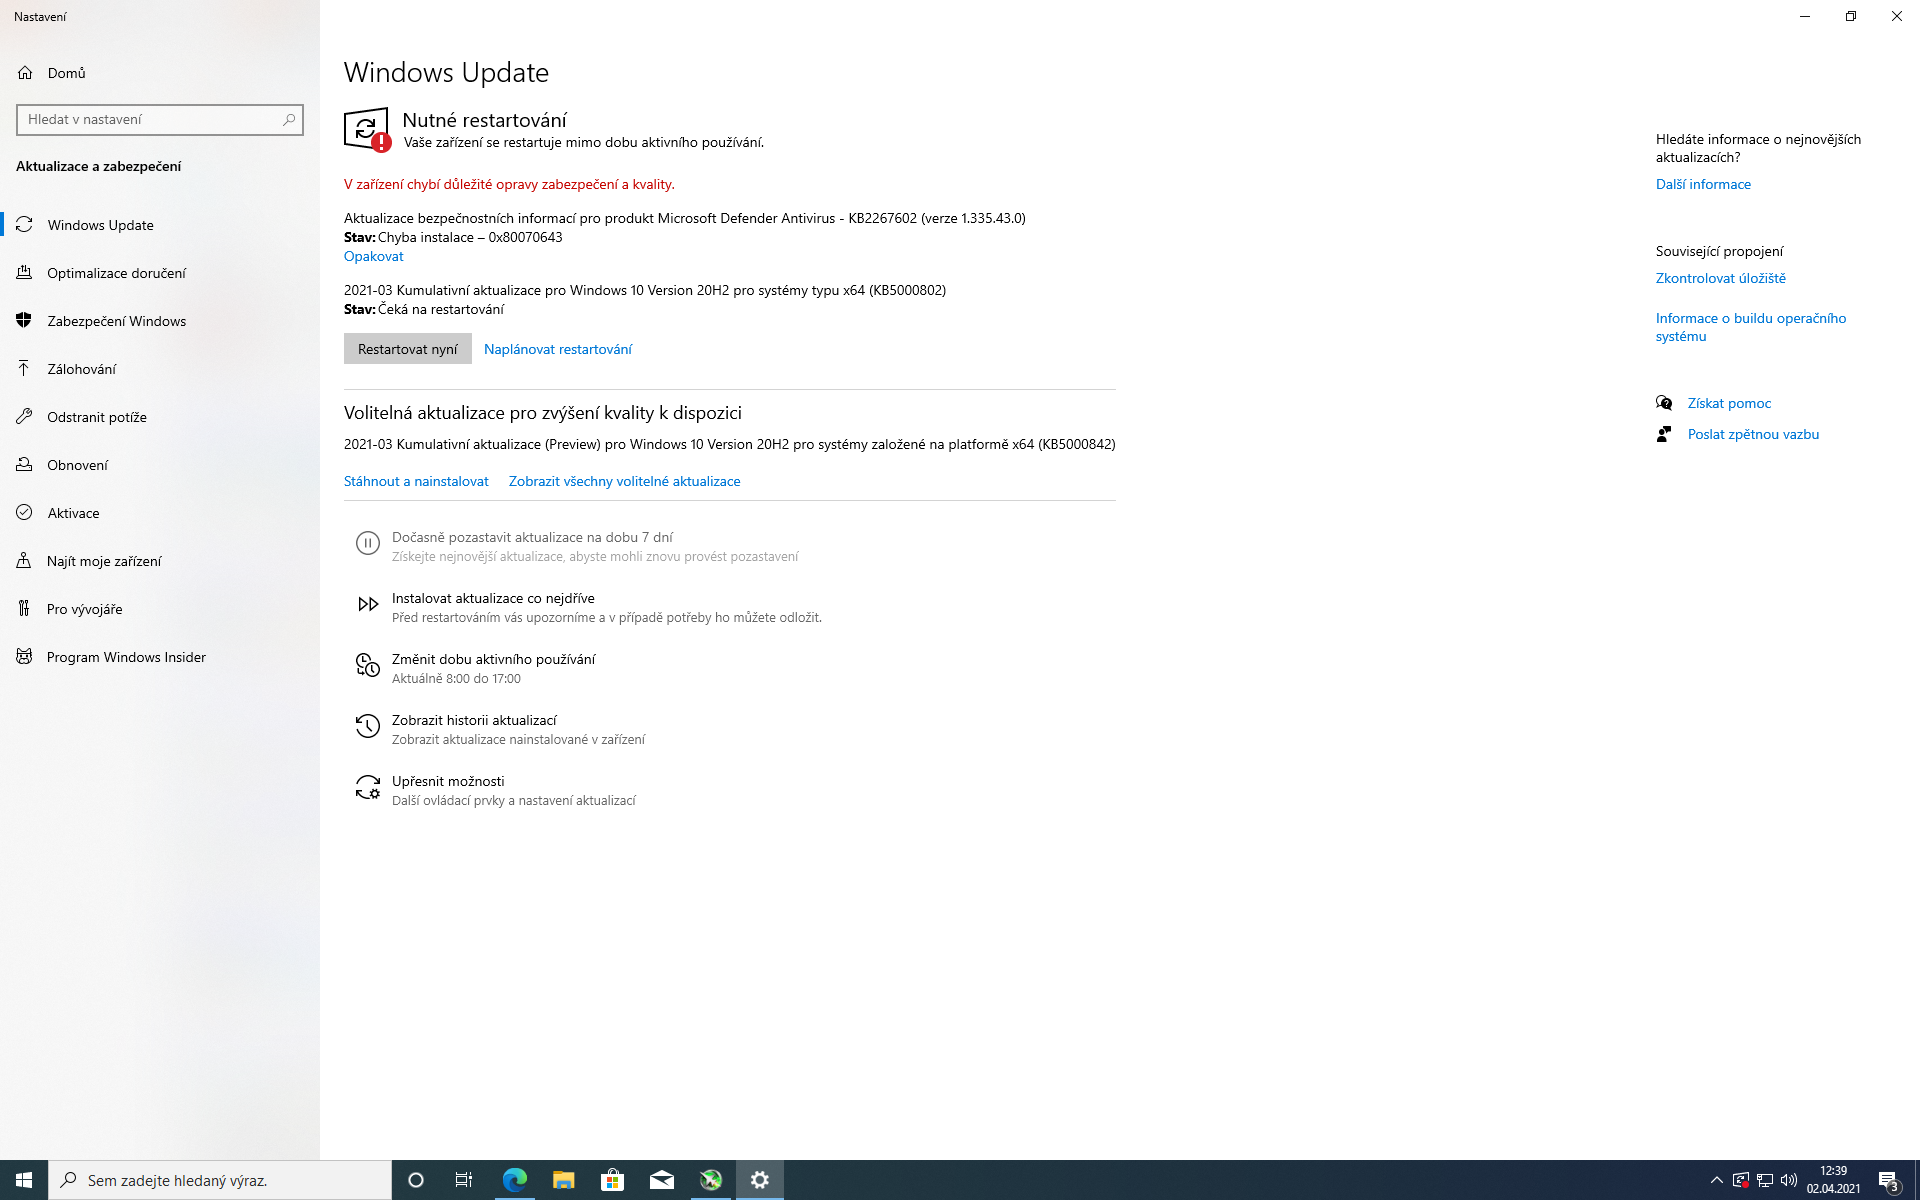Click the history icon for Zobrazit historii aktualizací
1920x1200 pixels.
click(367, 726)
